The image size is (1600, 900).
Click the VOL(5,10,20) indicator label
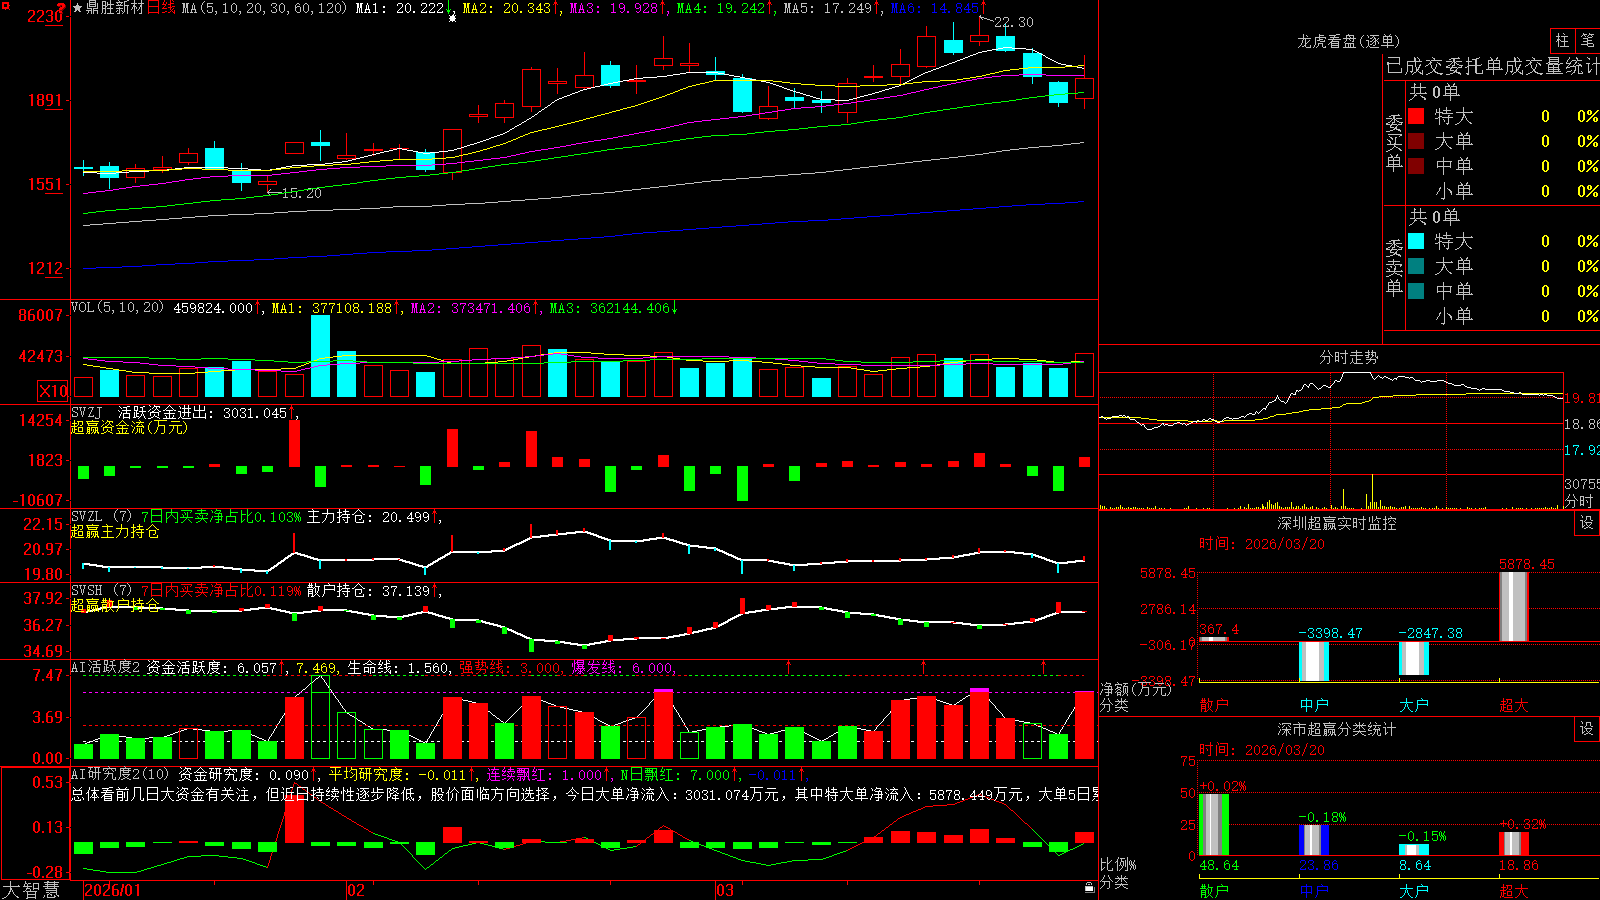coord(117,308)
